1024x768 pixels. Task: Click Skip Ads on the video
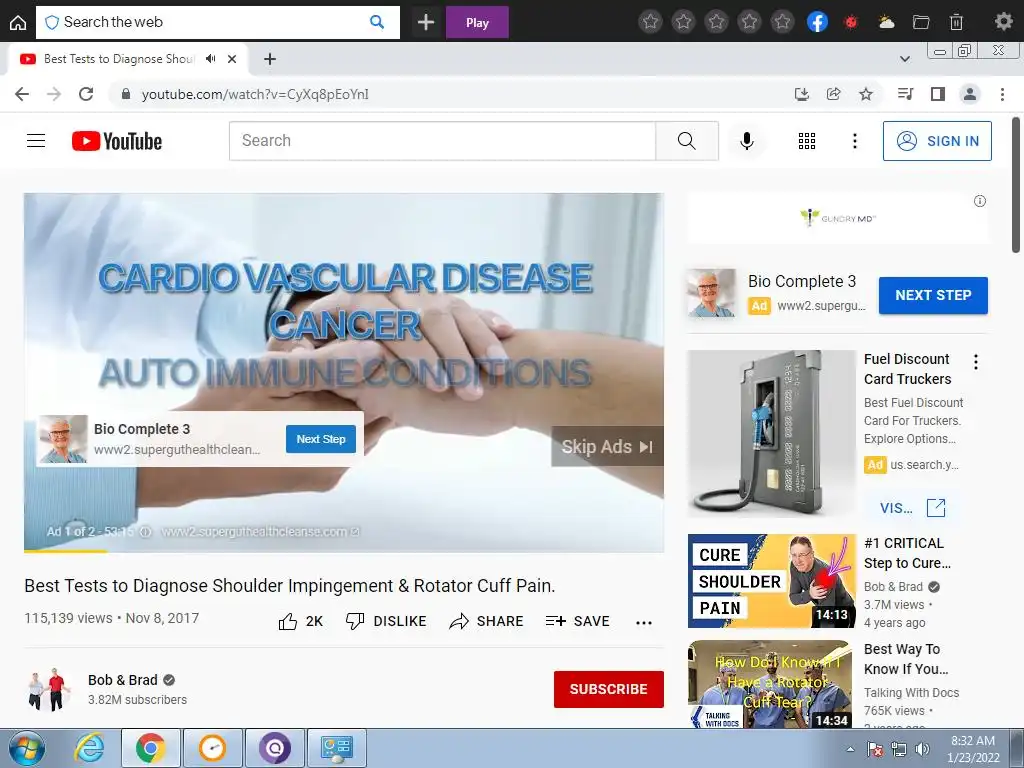pos(607,447)
